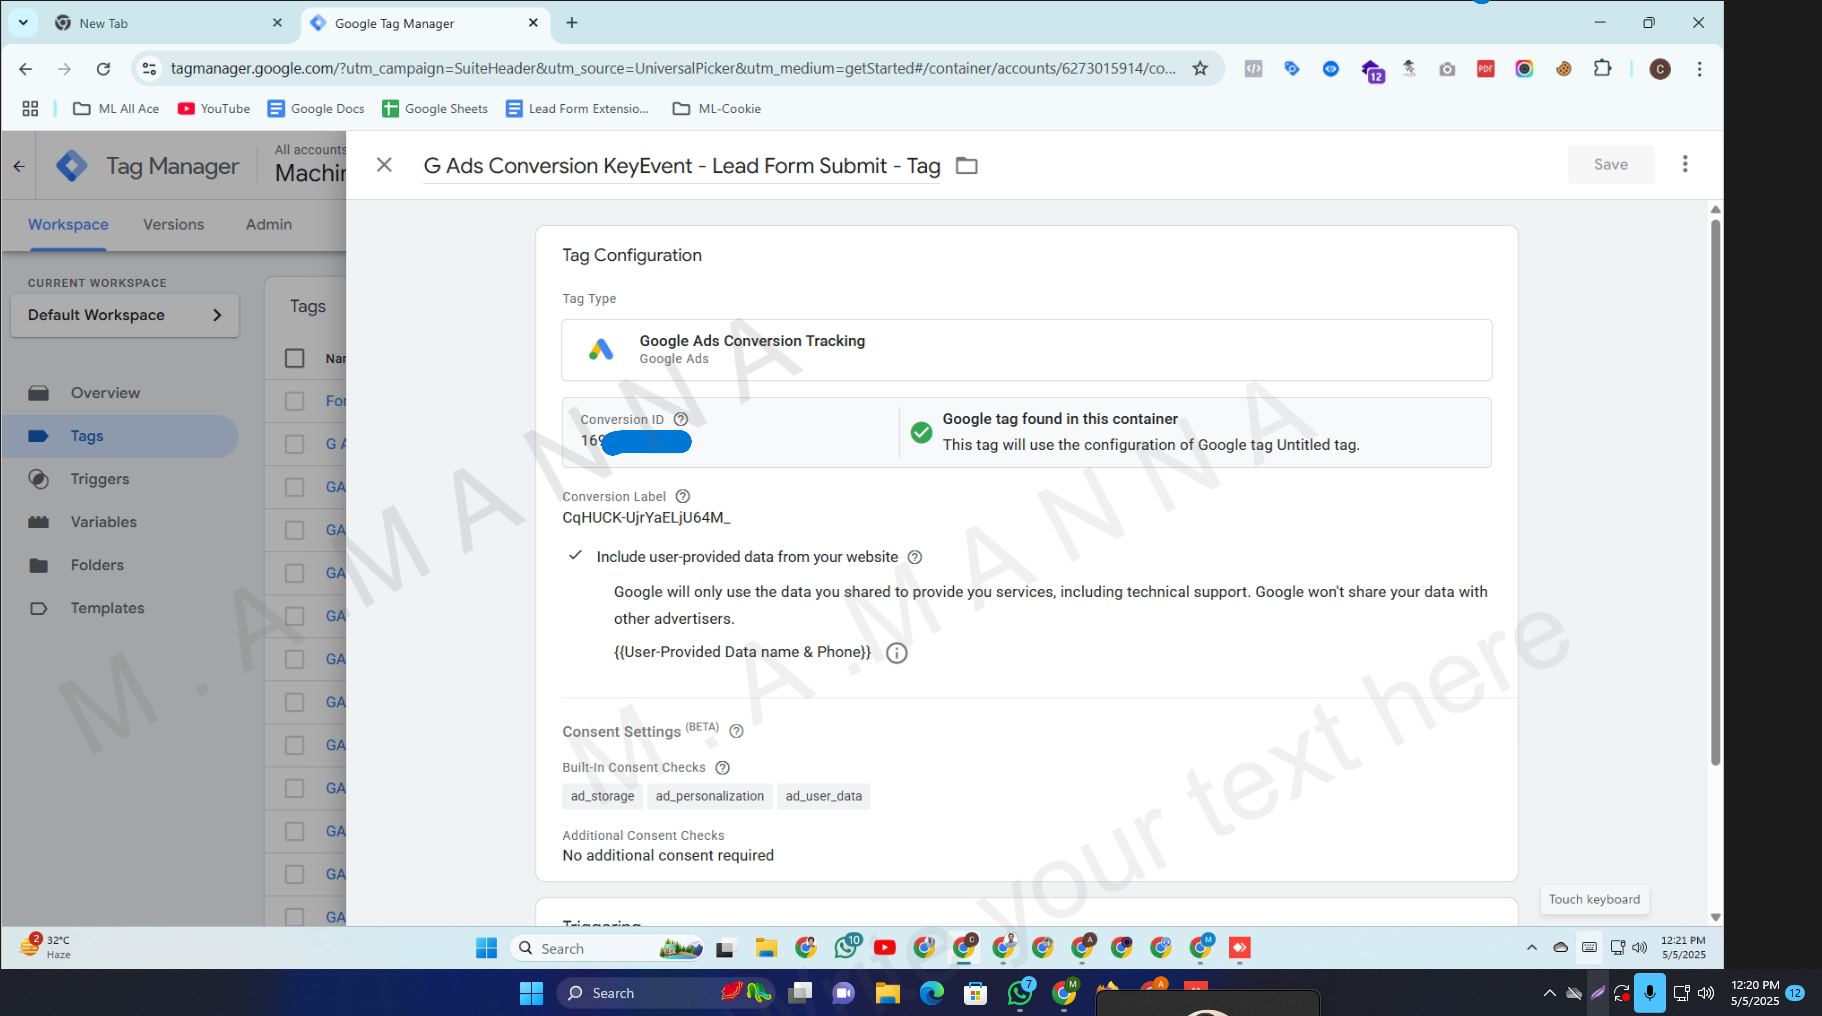Open the Chrome three-dot menu

click(x=1699, y=69)
